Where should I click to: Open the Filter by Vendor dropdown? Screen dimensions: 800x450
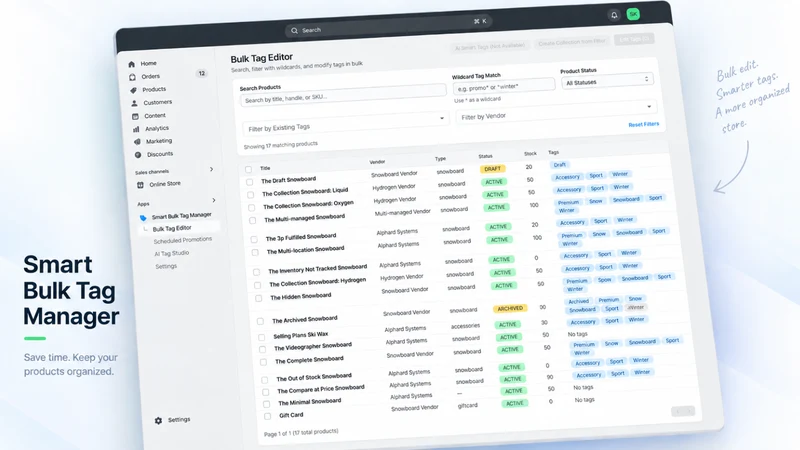(x=556, y=112)
